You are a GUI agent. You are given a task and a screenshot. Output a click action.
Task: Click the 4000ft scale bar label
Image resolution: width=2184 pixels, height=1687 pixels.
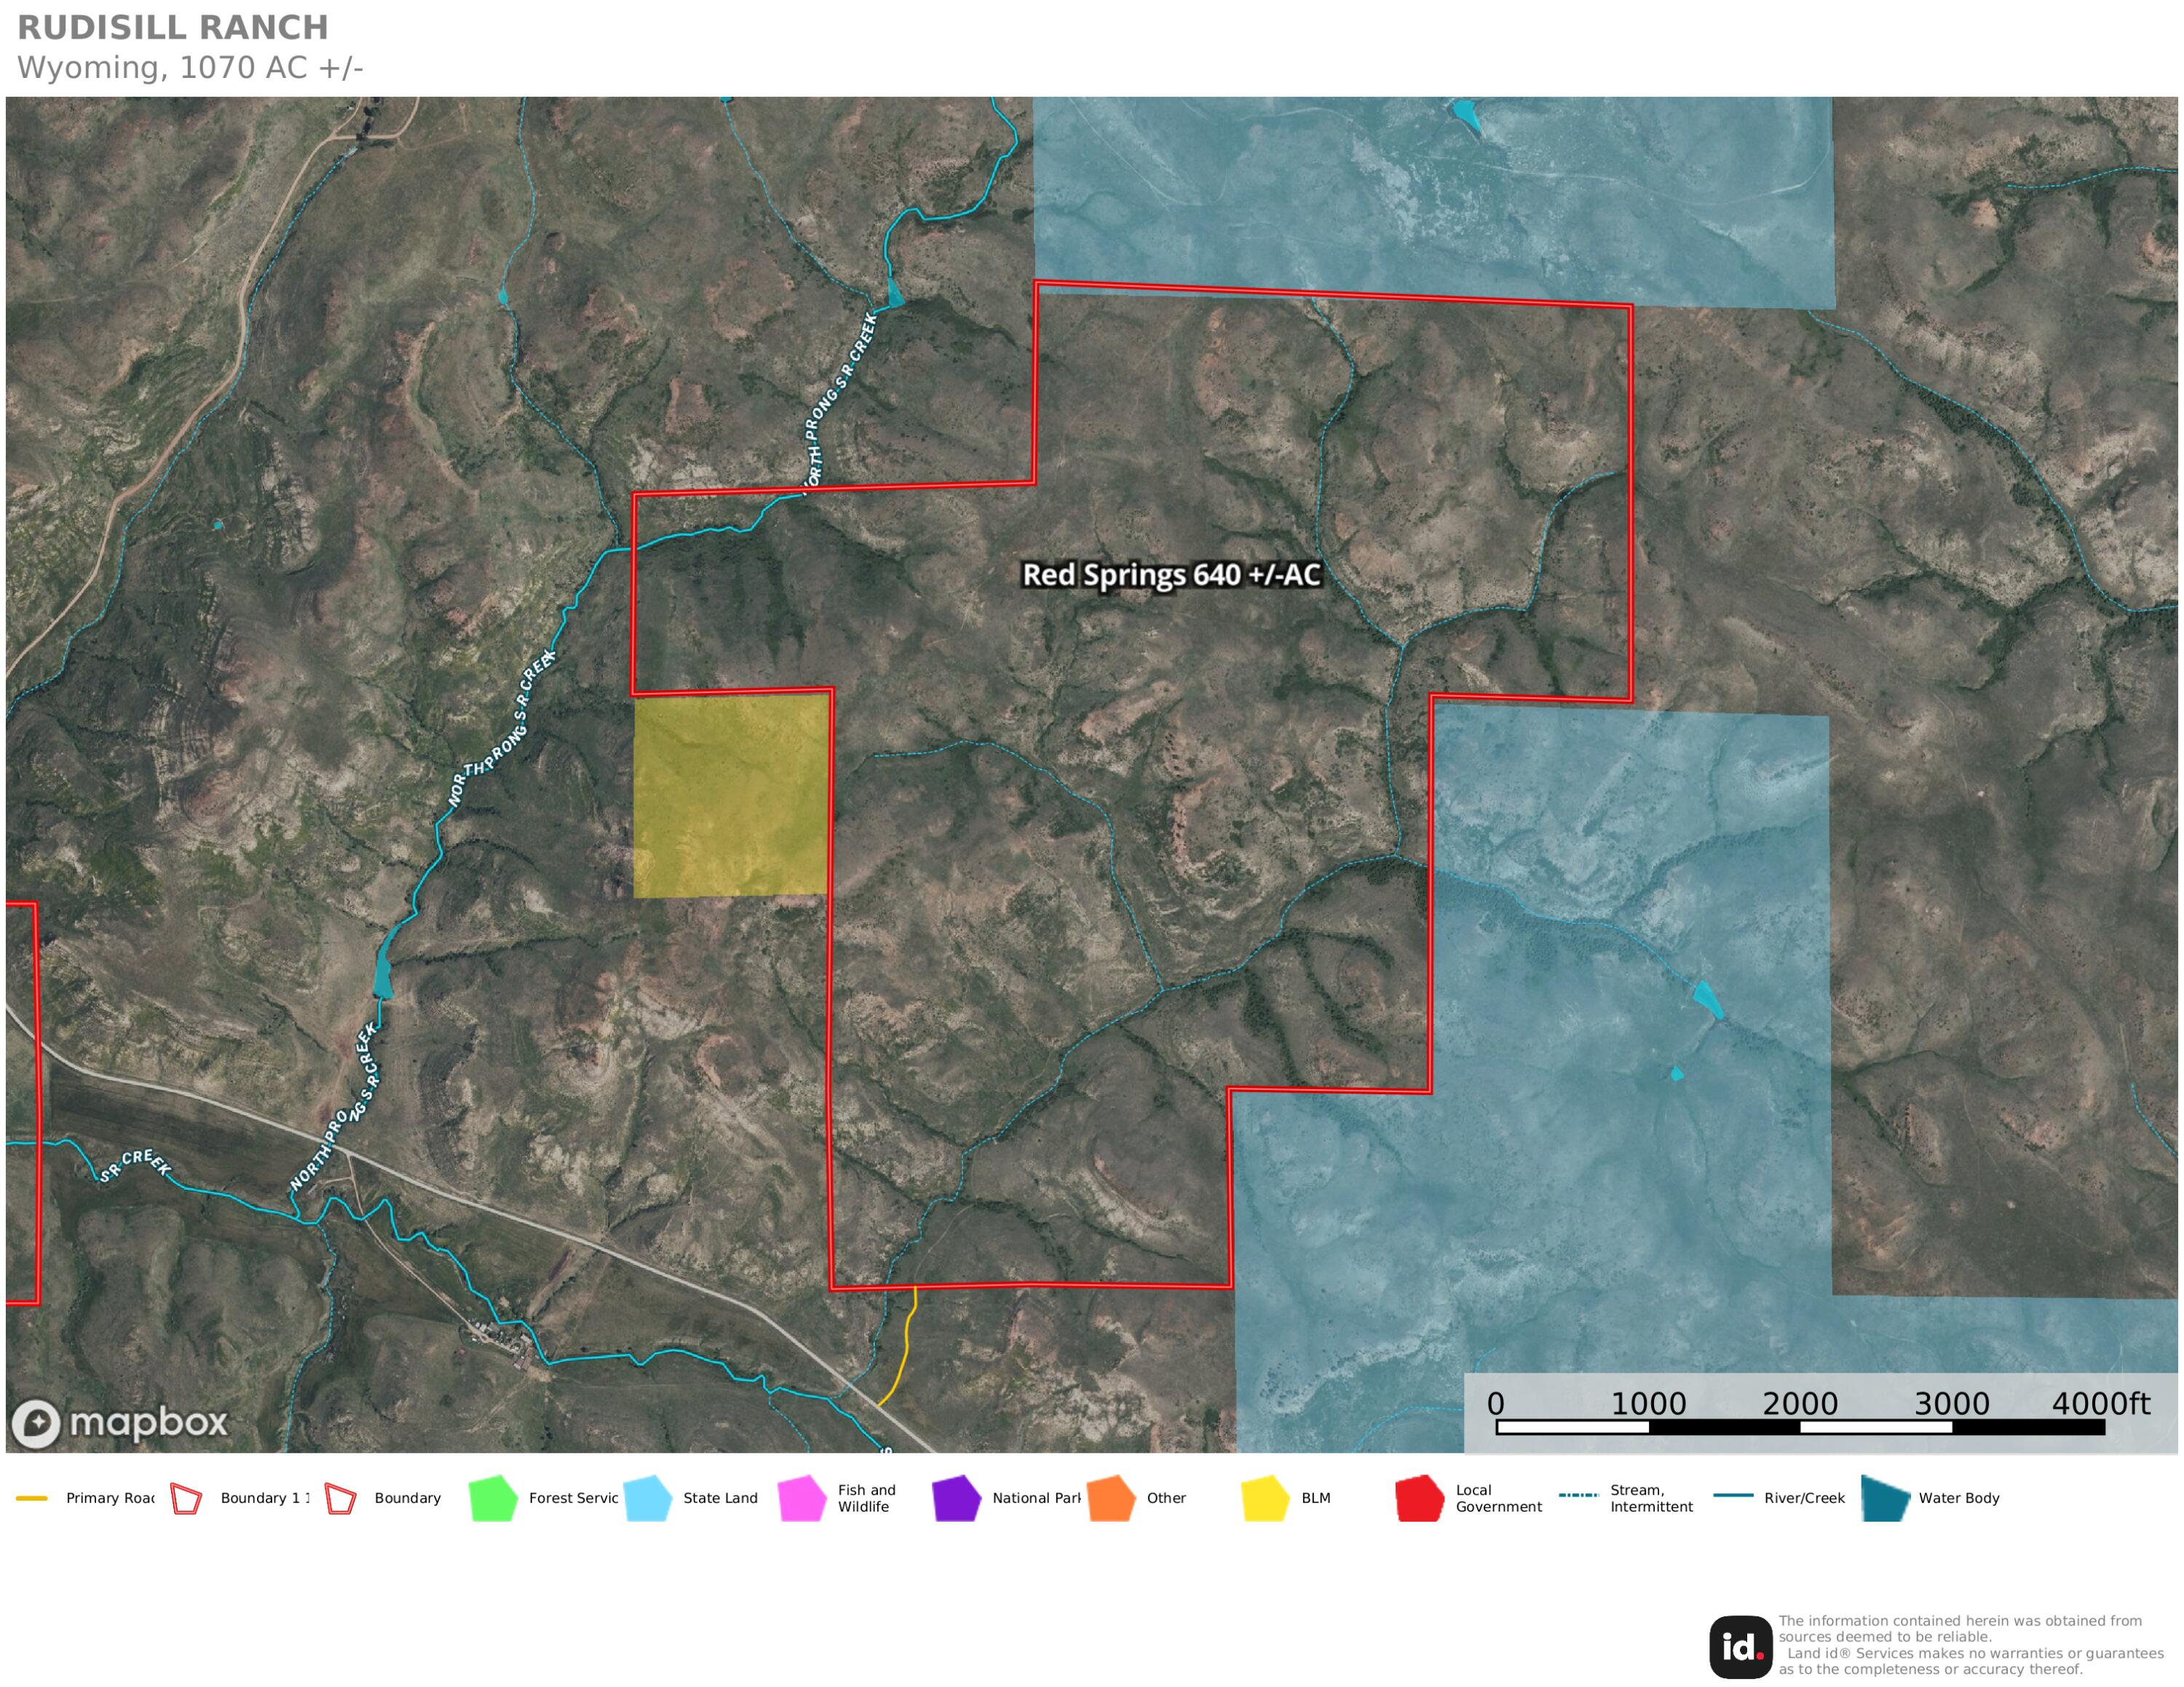pos(2101,1403)
